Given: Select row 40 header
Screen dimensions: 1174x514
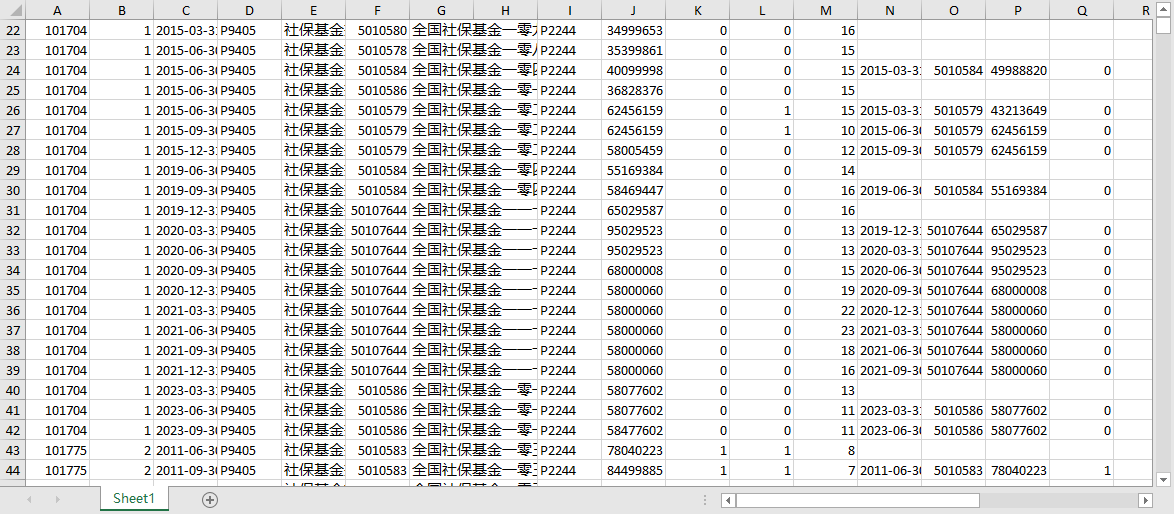Looking at the screenshot, I should (x=13, y=391).
